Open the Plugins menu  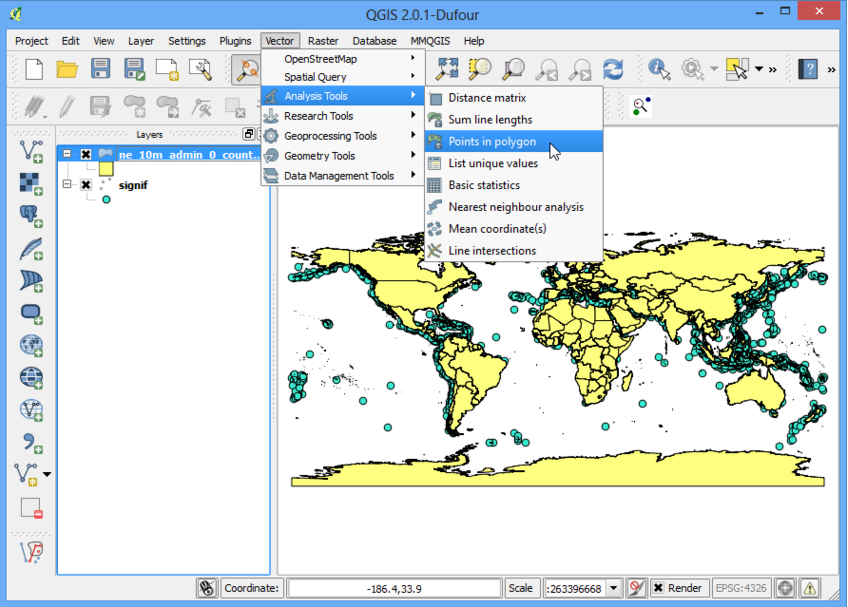coord(235,41)
